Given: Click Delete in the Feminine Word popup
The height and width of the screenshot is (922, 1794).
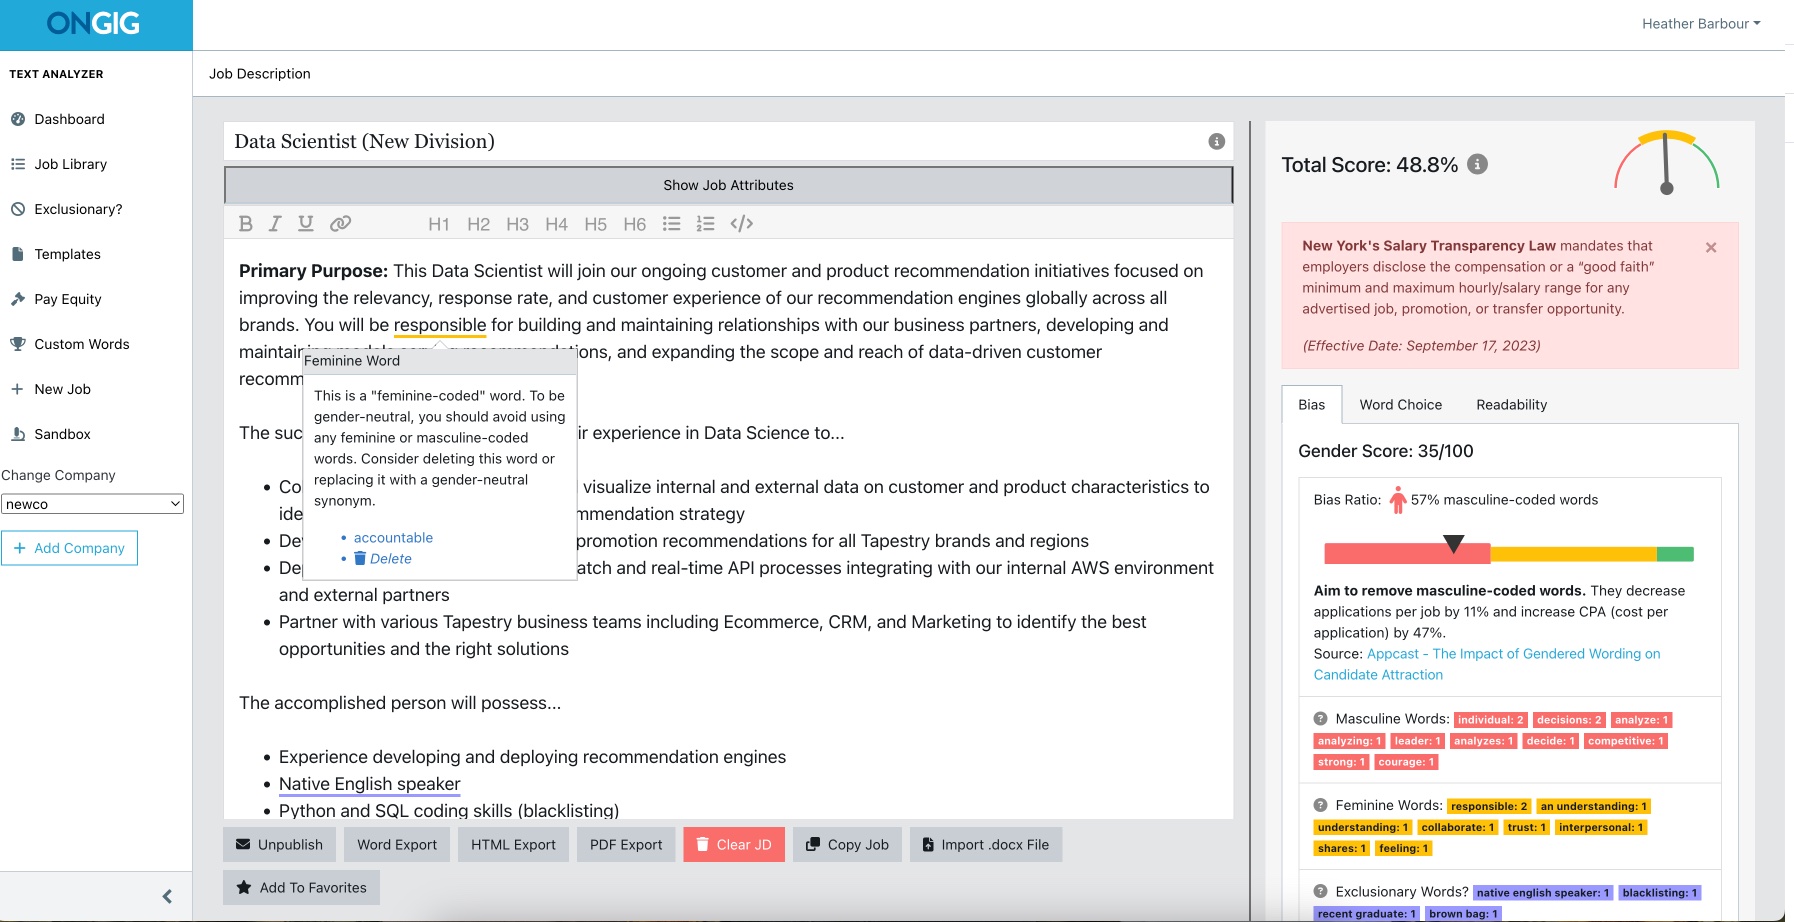Looking at the screenshot, I should (x=383, y=559).
